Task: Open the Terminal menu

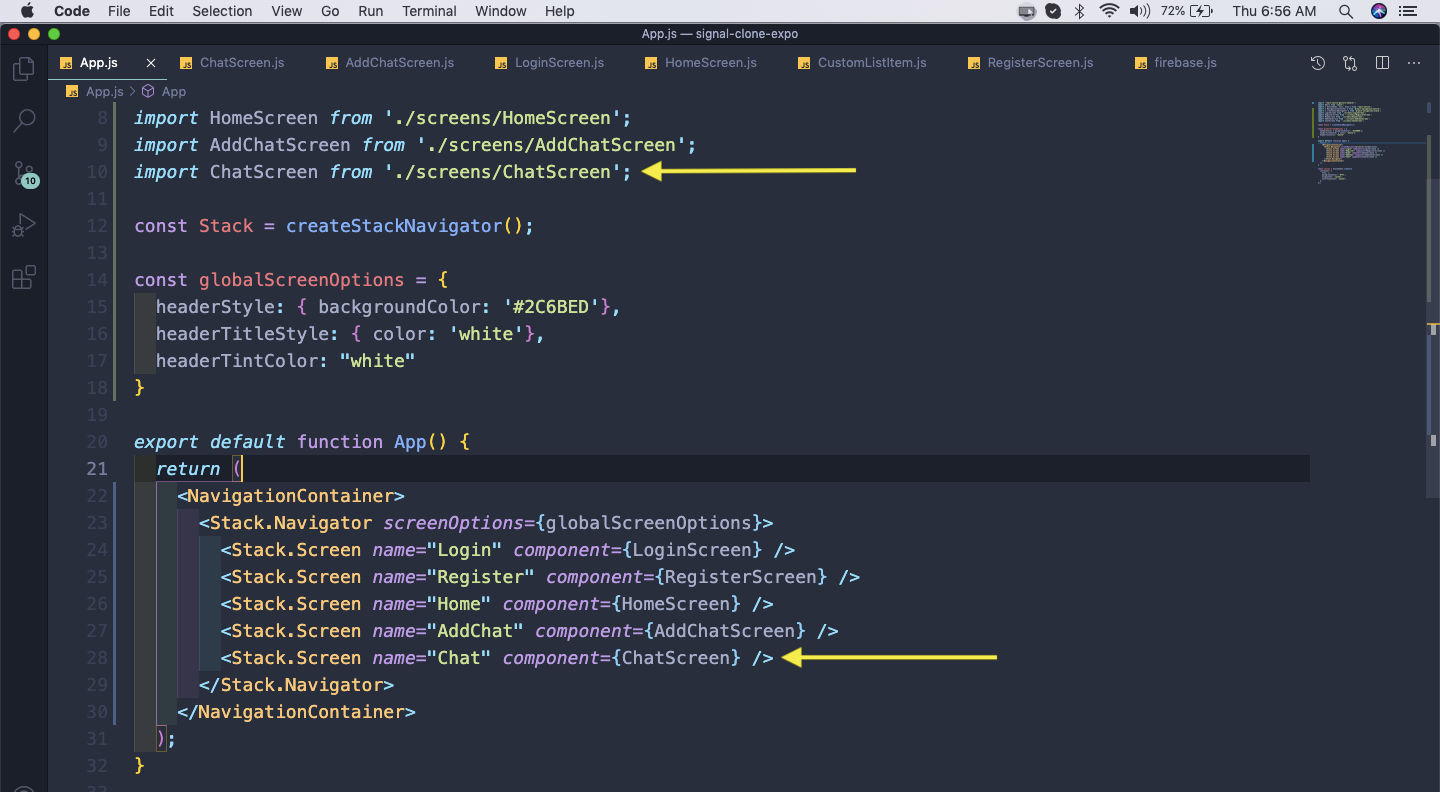Action: point(429,11)
